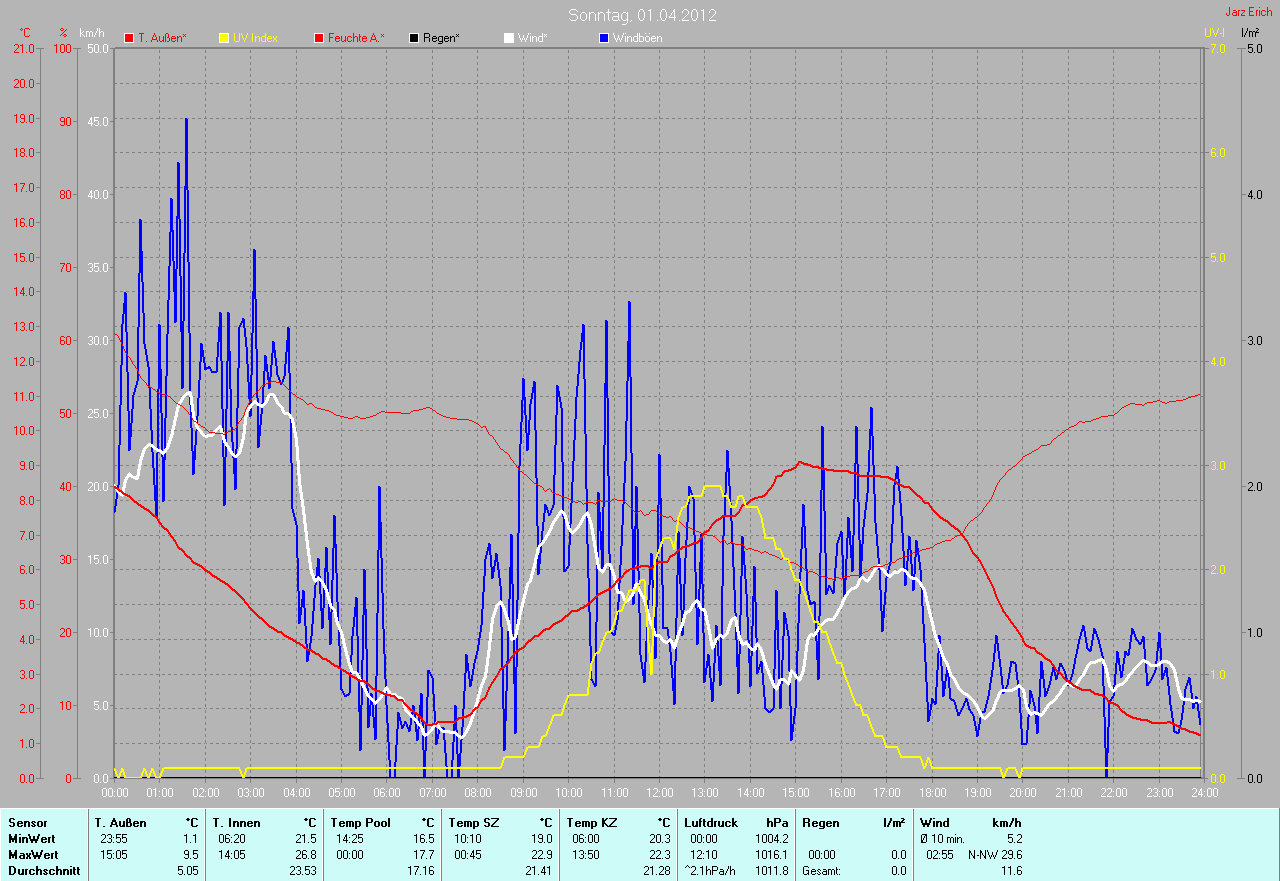Click the red swatch beside T. Außen
The height and width of the screenshot is (881, 1280).
128,38
